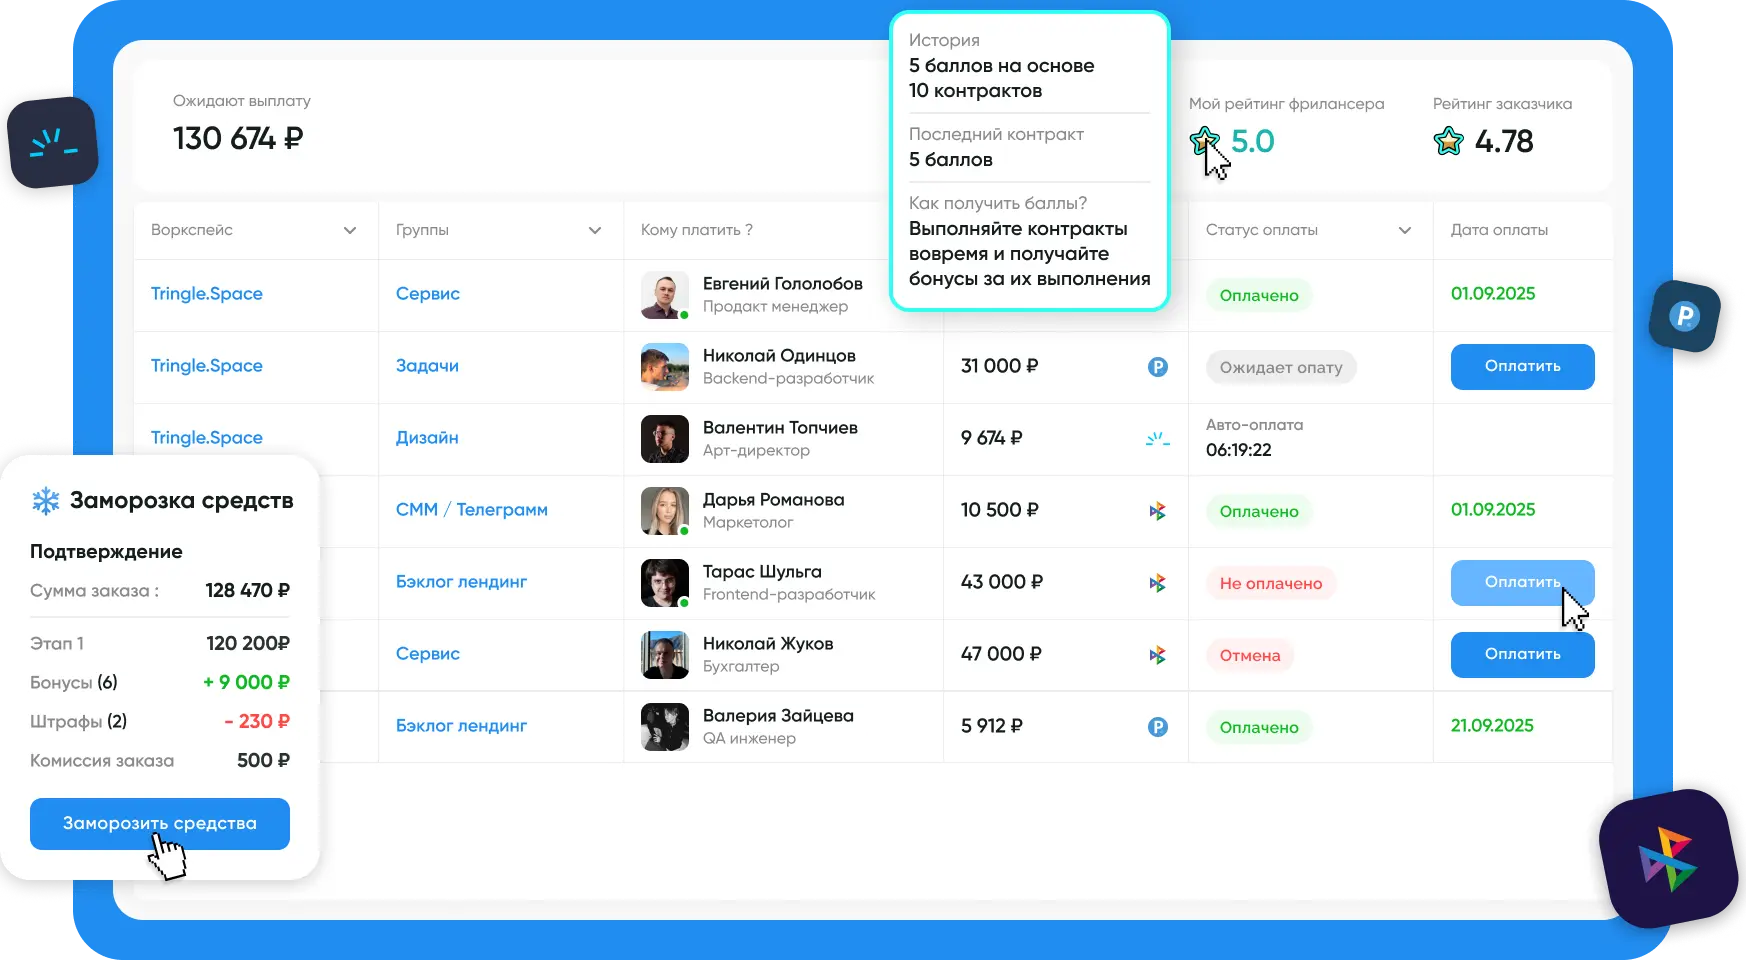1746x960 pixels.
Task: Click the colorful payment icon for Дарья Романова
Action: click(1157, 511)
